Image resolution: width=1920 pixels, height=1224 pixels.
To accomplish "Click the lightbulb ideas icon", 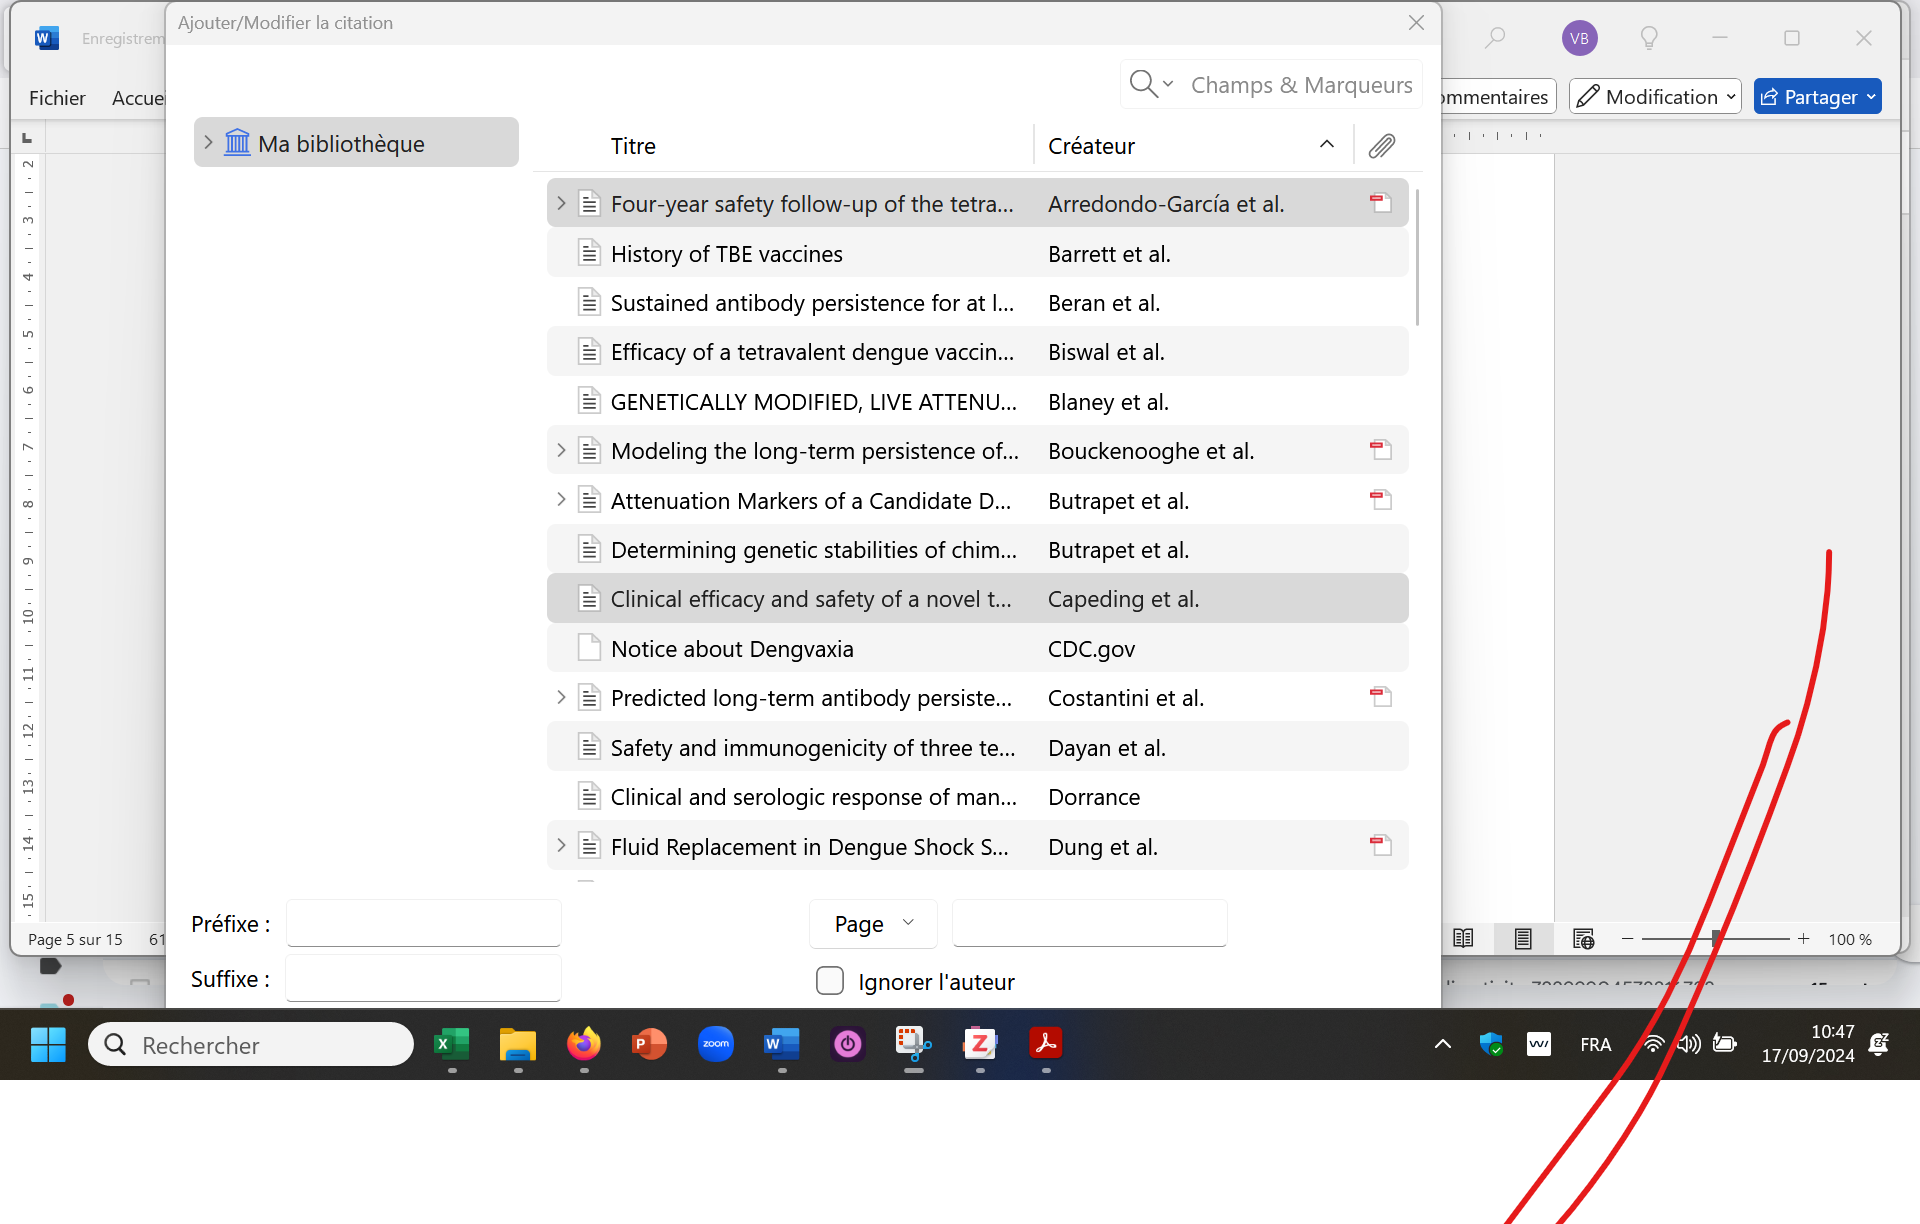I will pos(1649,38).
